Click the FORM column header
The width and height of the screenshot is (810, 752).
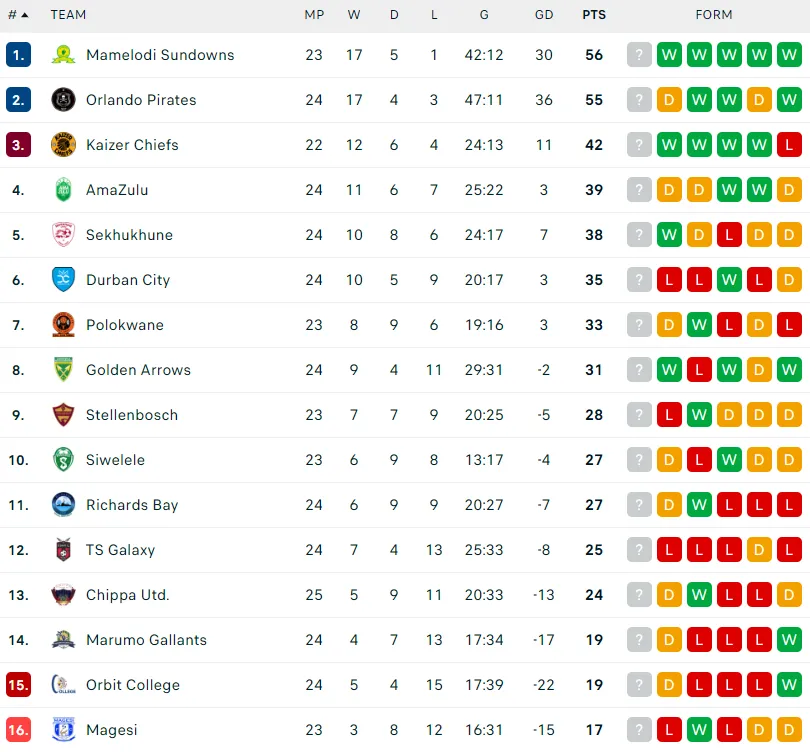coord(714,15)
